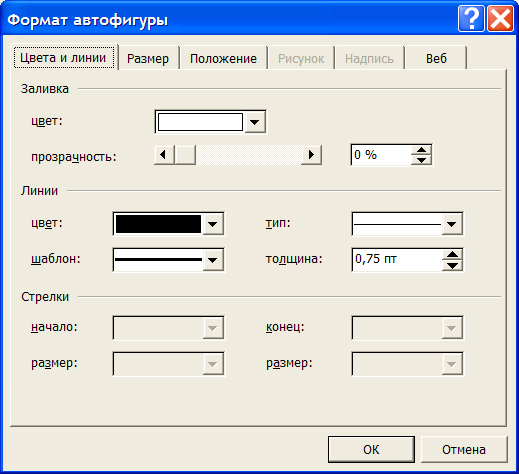
Task: Decrease transparency percent with down spinner
Action: click(421, 160)
